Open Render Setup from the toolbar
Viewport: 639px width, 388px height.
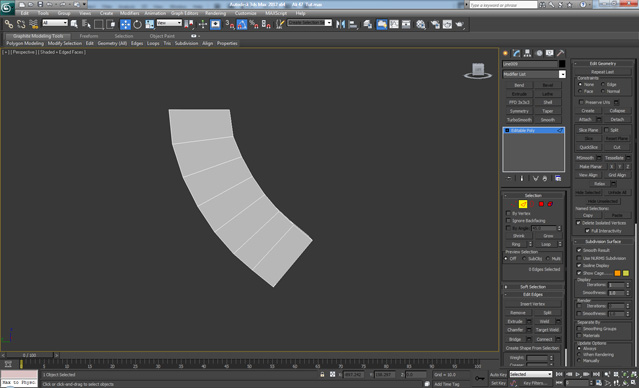pos(435,24)
